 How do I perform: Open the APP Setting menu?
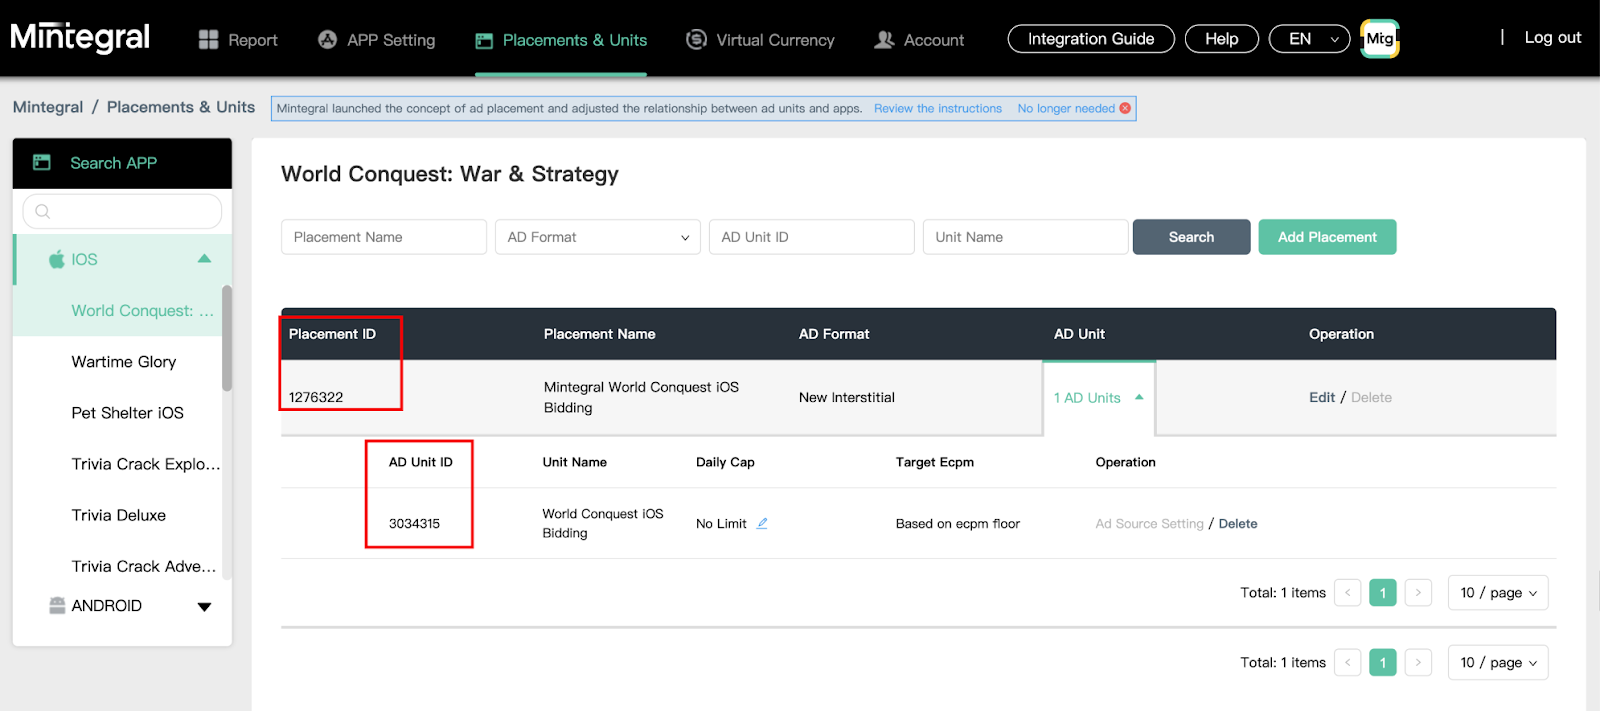376,40
